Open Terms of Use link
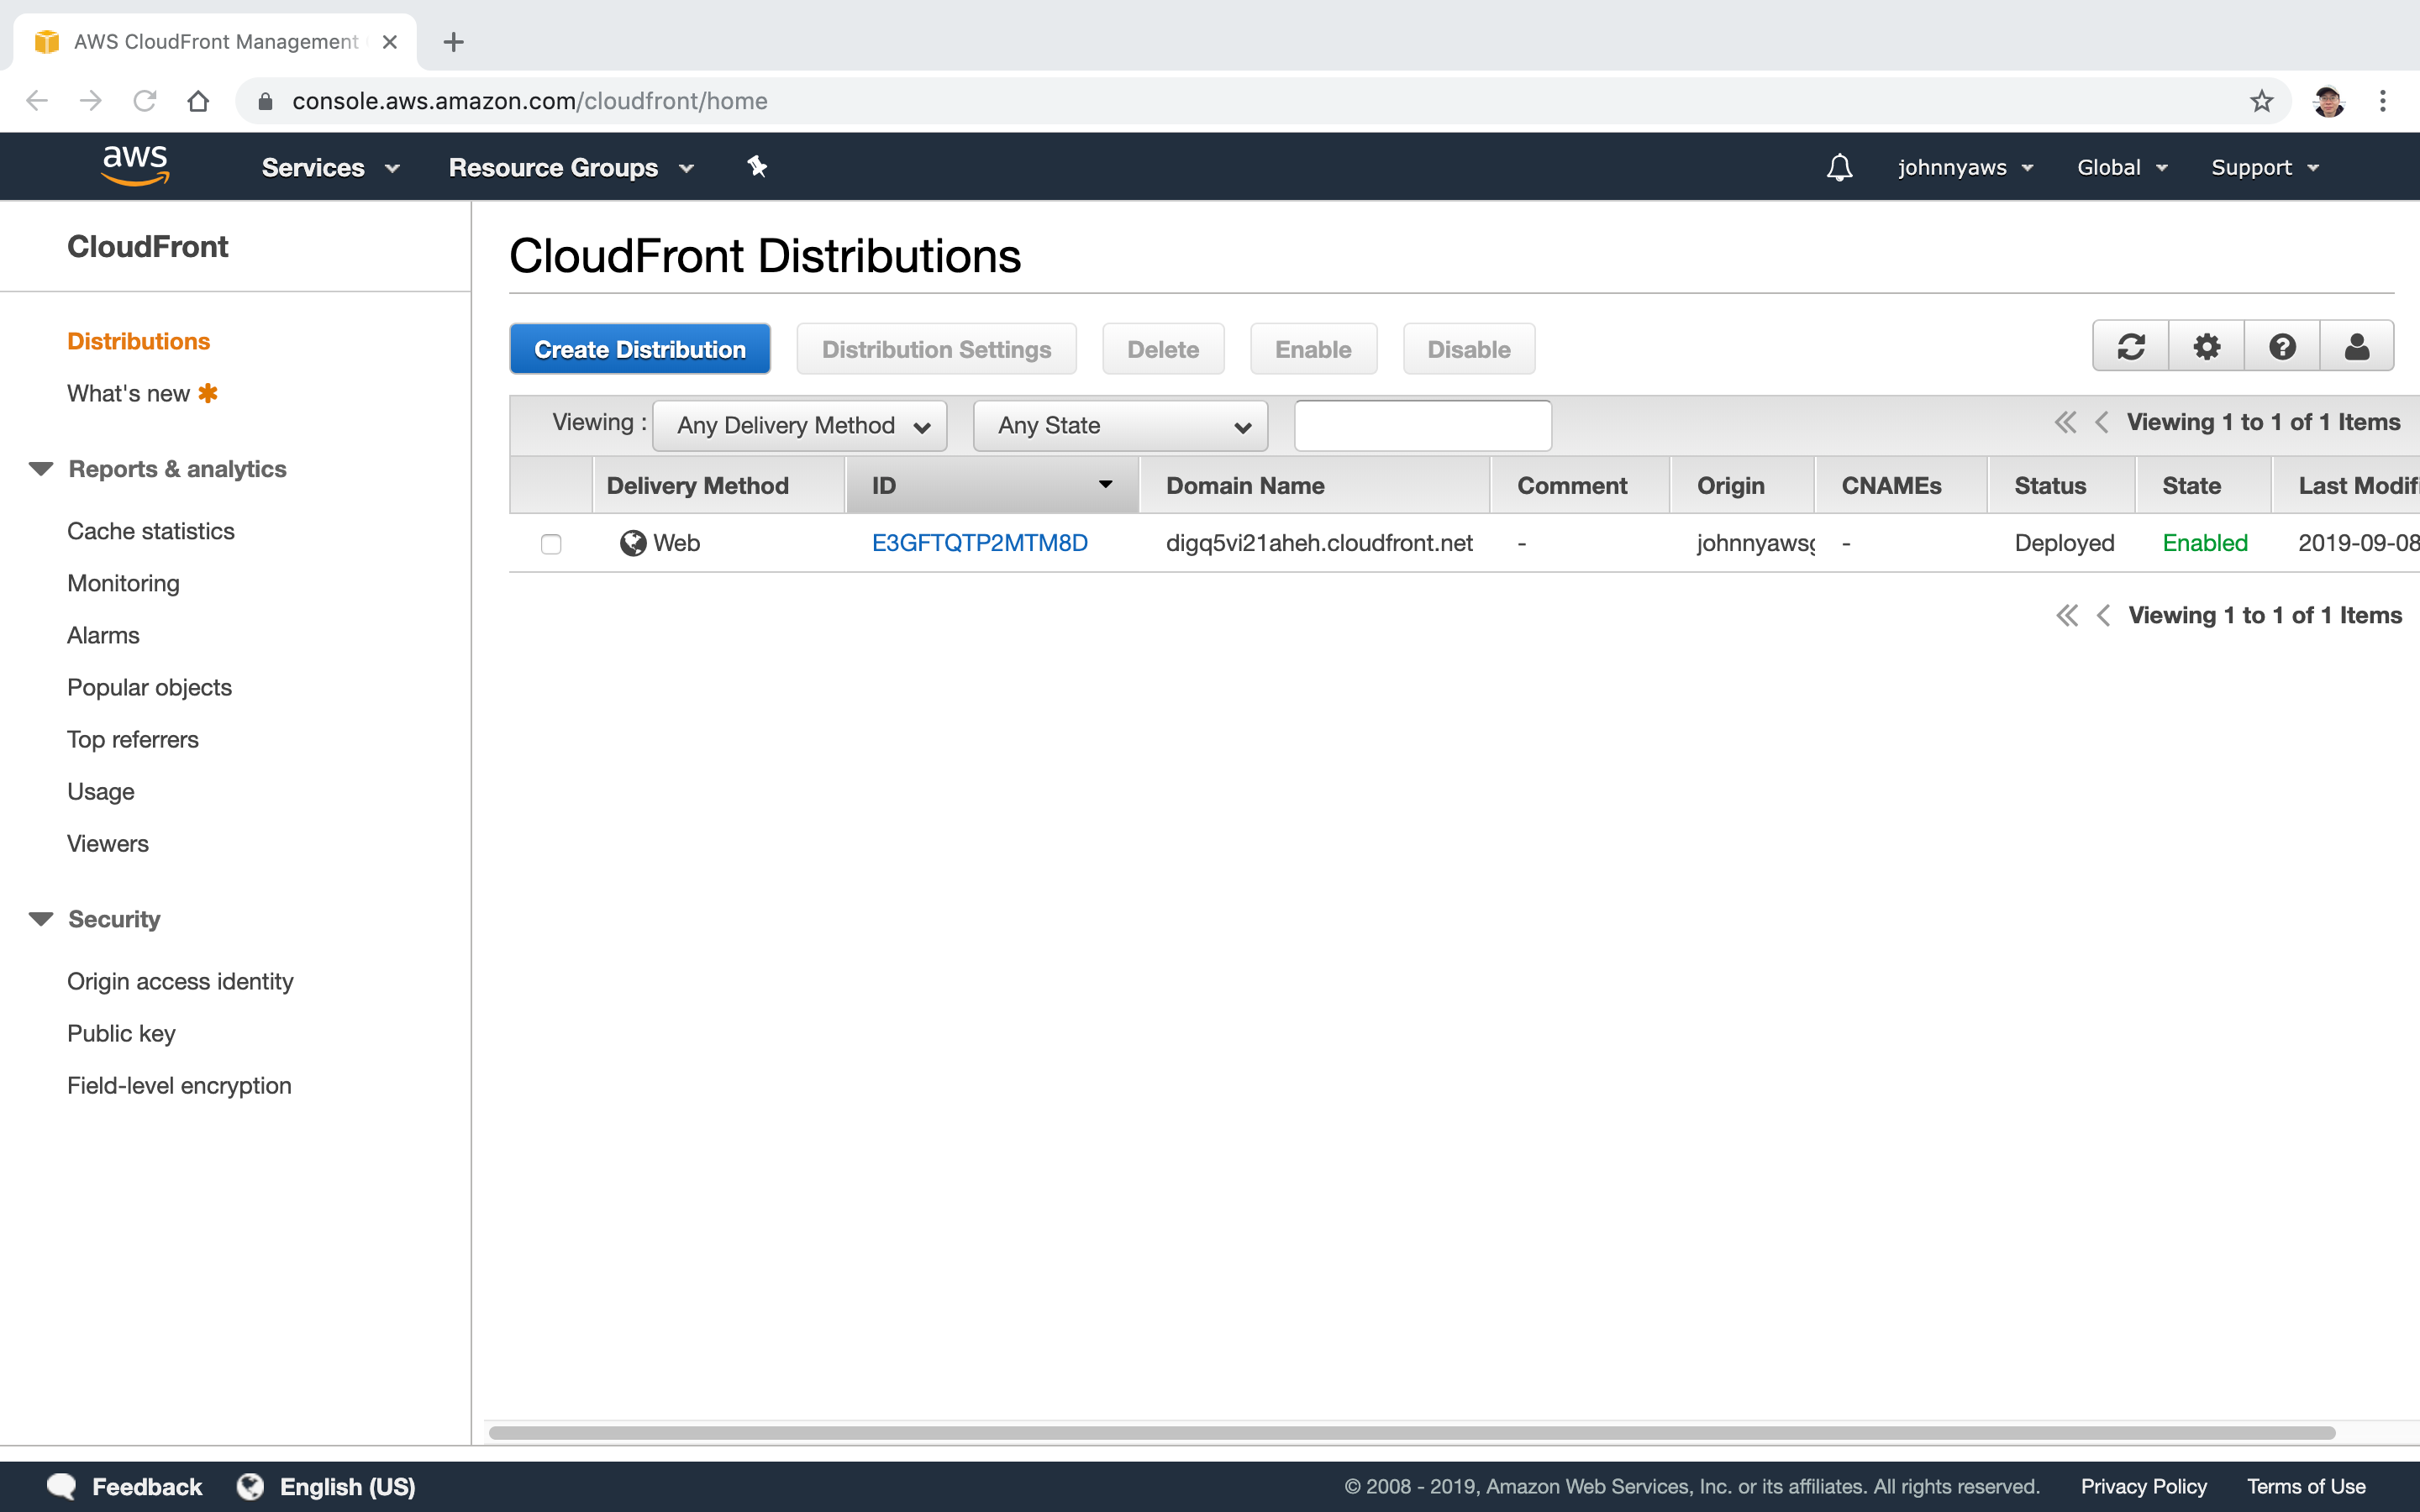Image resolution: width=2420 pixels, height=1512 pixels. tap(2306, 1486)
